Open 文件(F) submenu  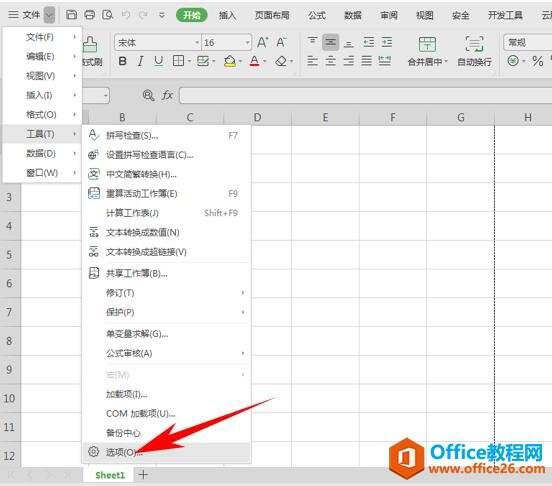point(42,37)
